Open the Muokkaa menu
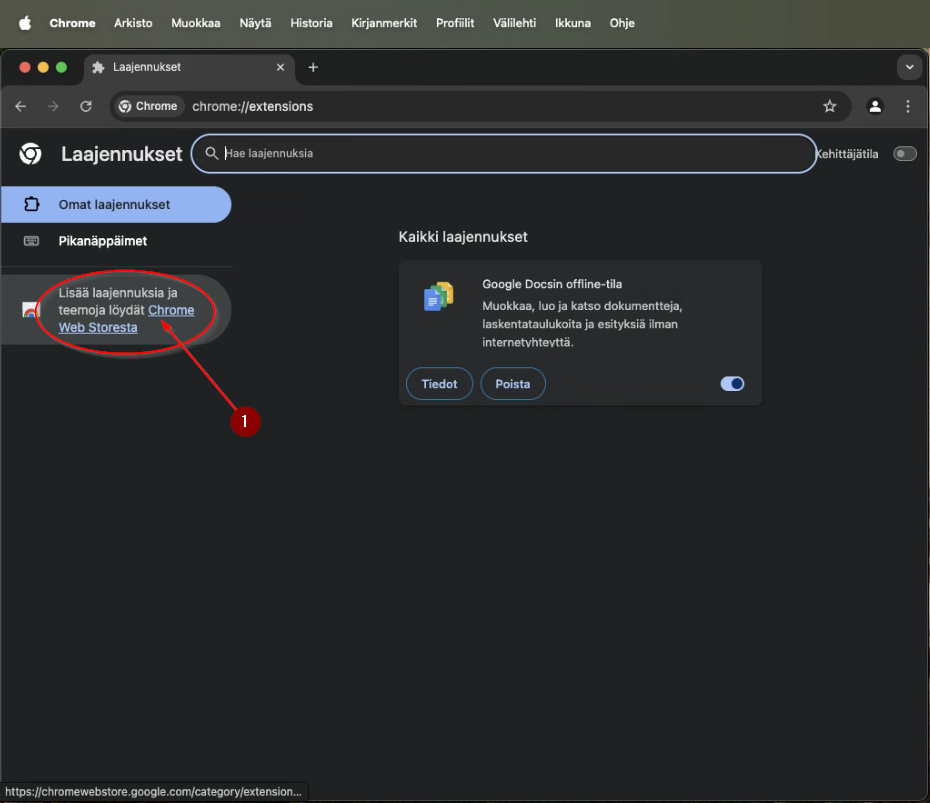Screen dimensions: 930x803 point(196,23)
